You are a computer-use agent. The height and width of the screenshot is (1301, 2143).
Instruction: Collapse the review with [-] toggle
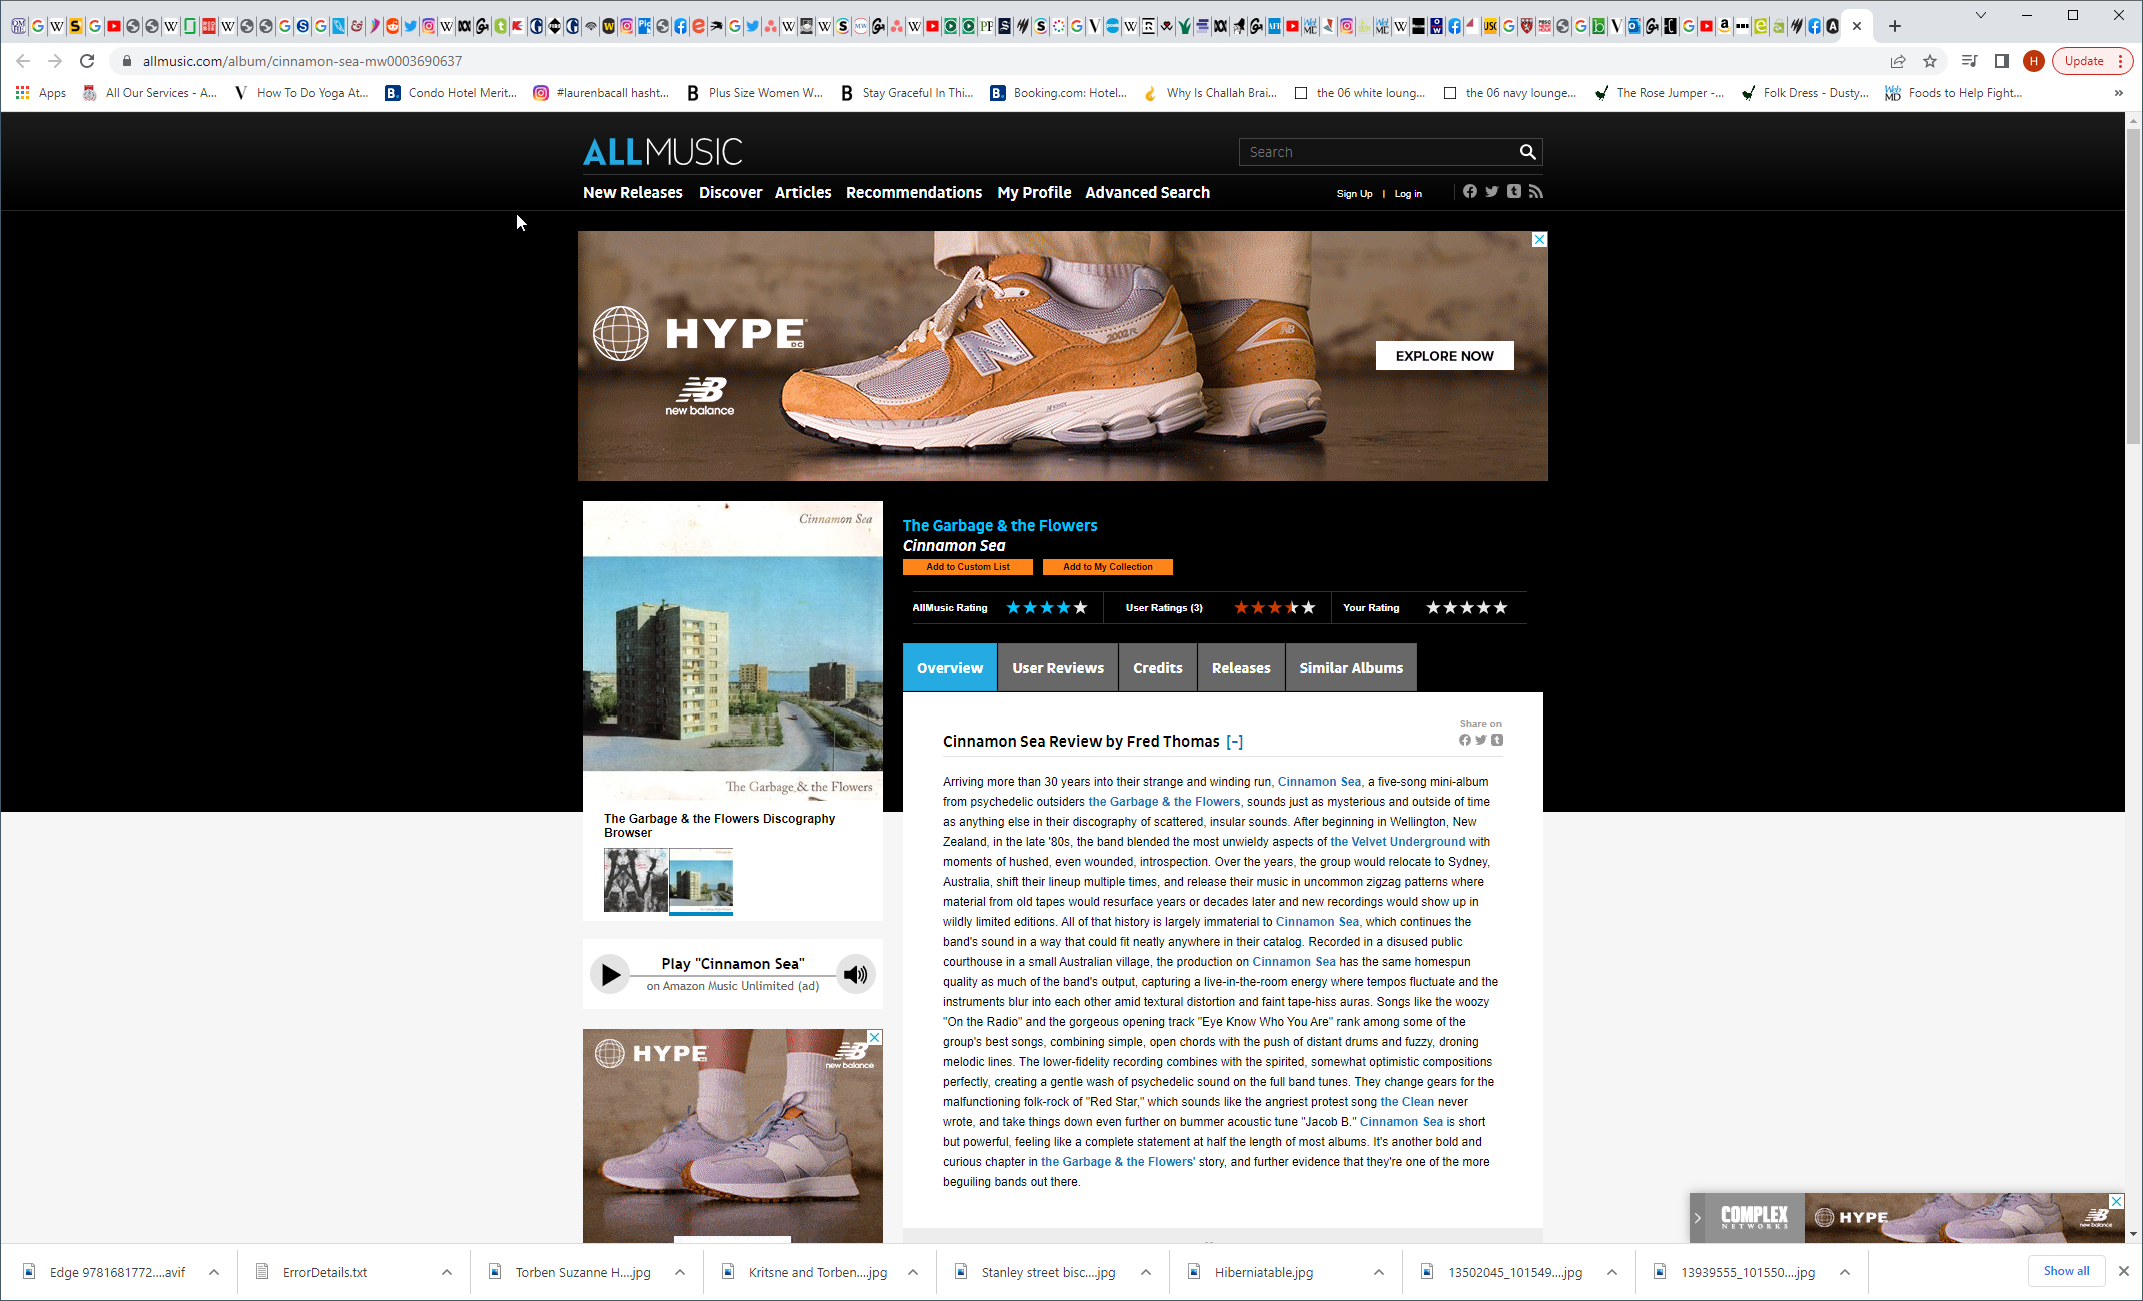[1235, 741]
